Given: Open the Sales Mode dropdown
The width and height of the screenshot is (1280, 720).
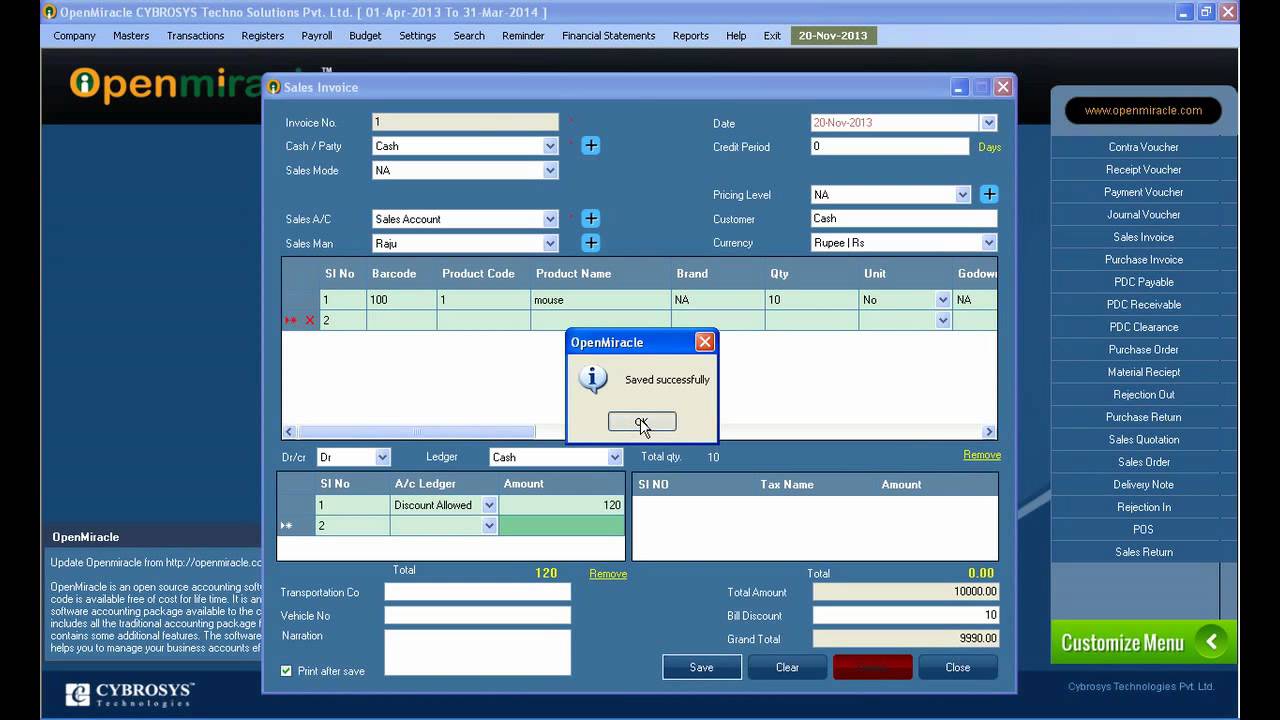Looking at the screenshot, I should click(550, 171).
